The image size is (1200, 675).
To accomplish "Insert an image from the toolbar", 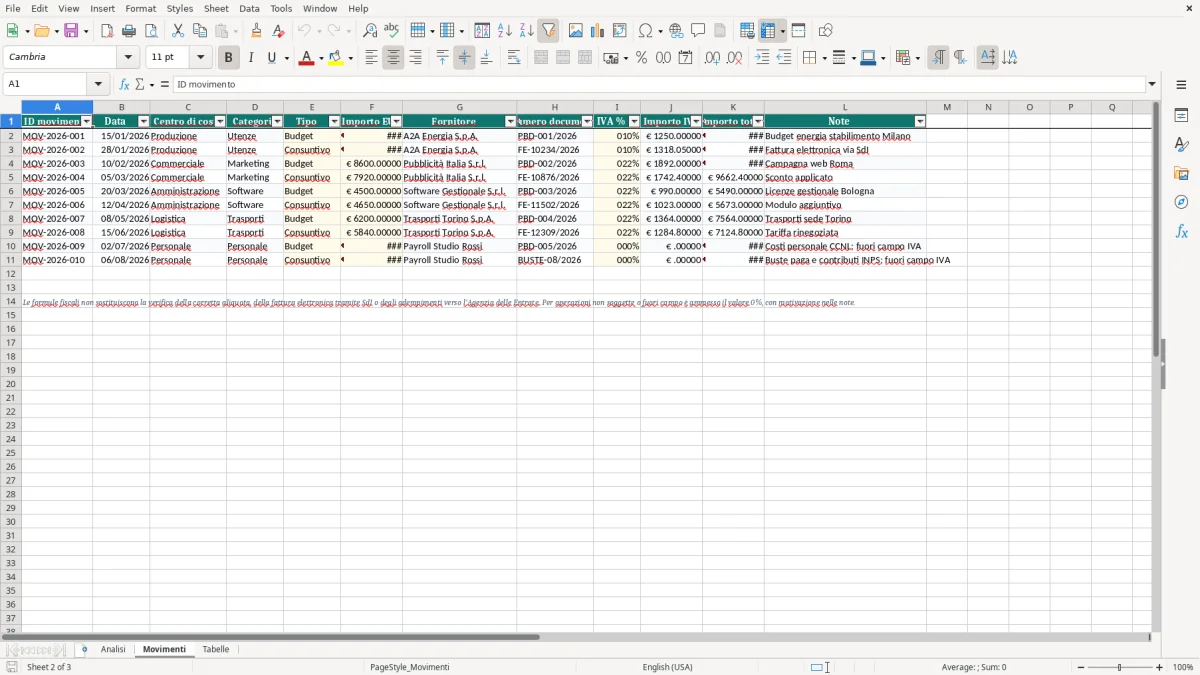I will pyautogui.click(x=576, y=31).
